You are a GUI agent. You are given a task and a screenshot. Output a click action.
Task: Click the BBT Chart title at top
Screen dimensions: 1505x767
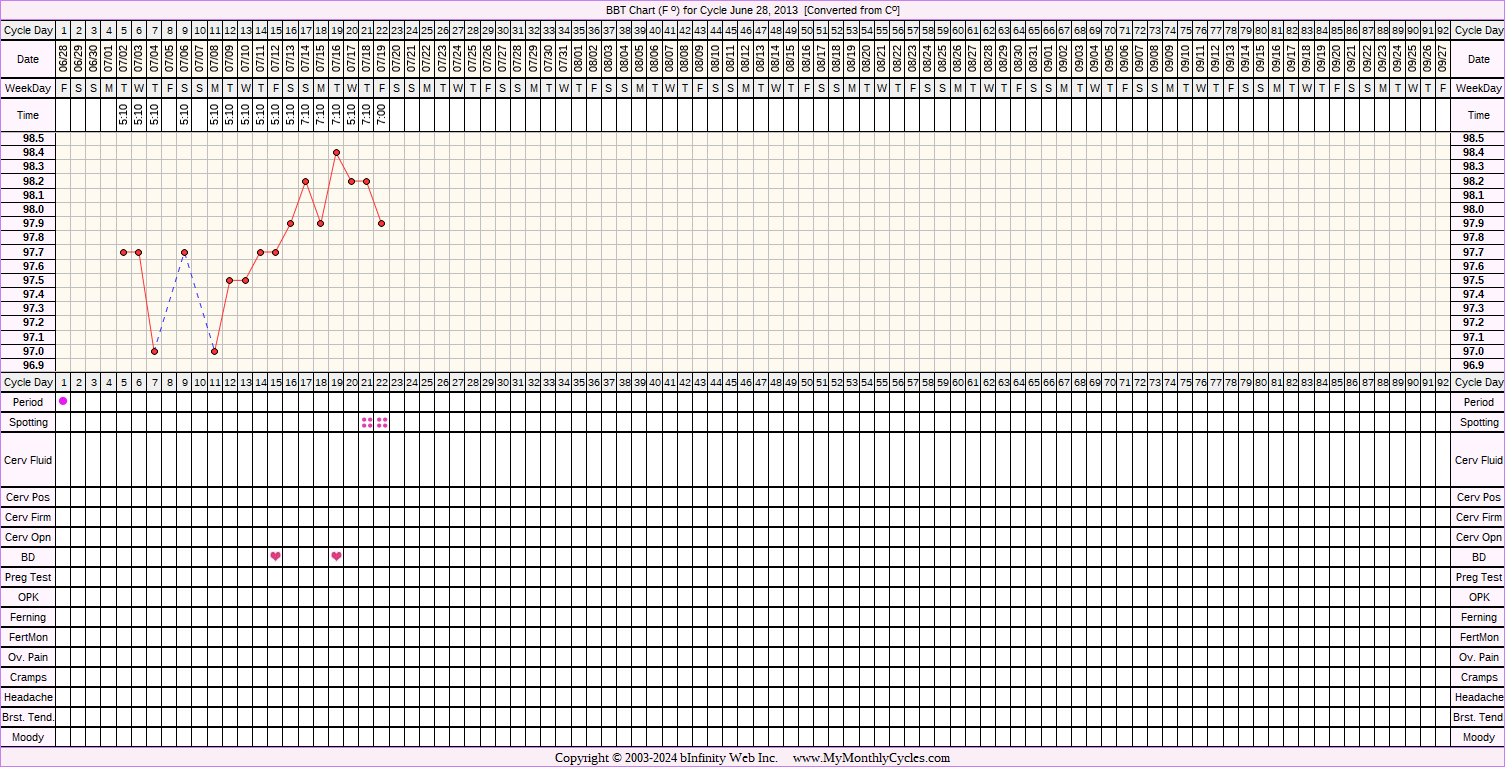tap(752, 10)
